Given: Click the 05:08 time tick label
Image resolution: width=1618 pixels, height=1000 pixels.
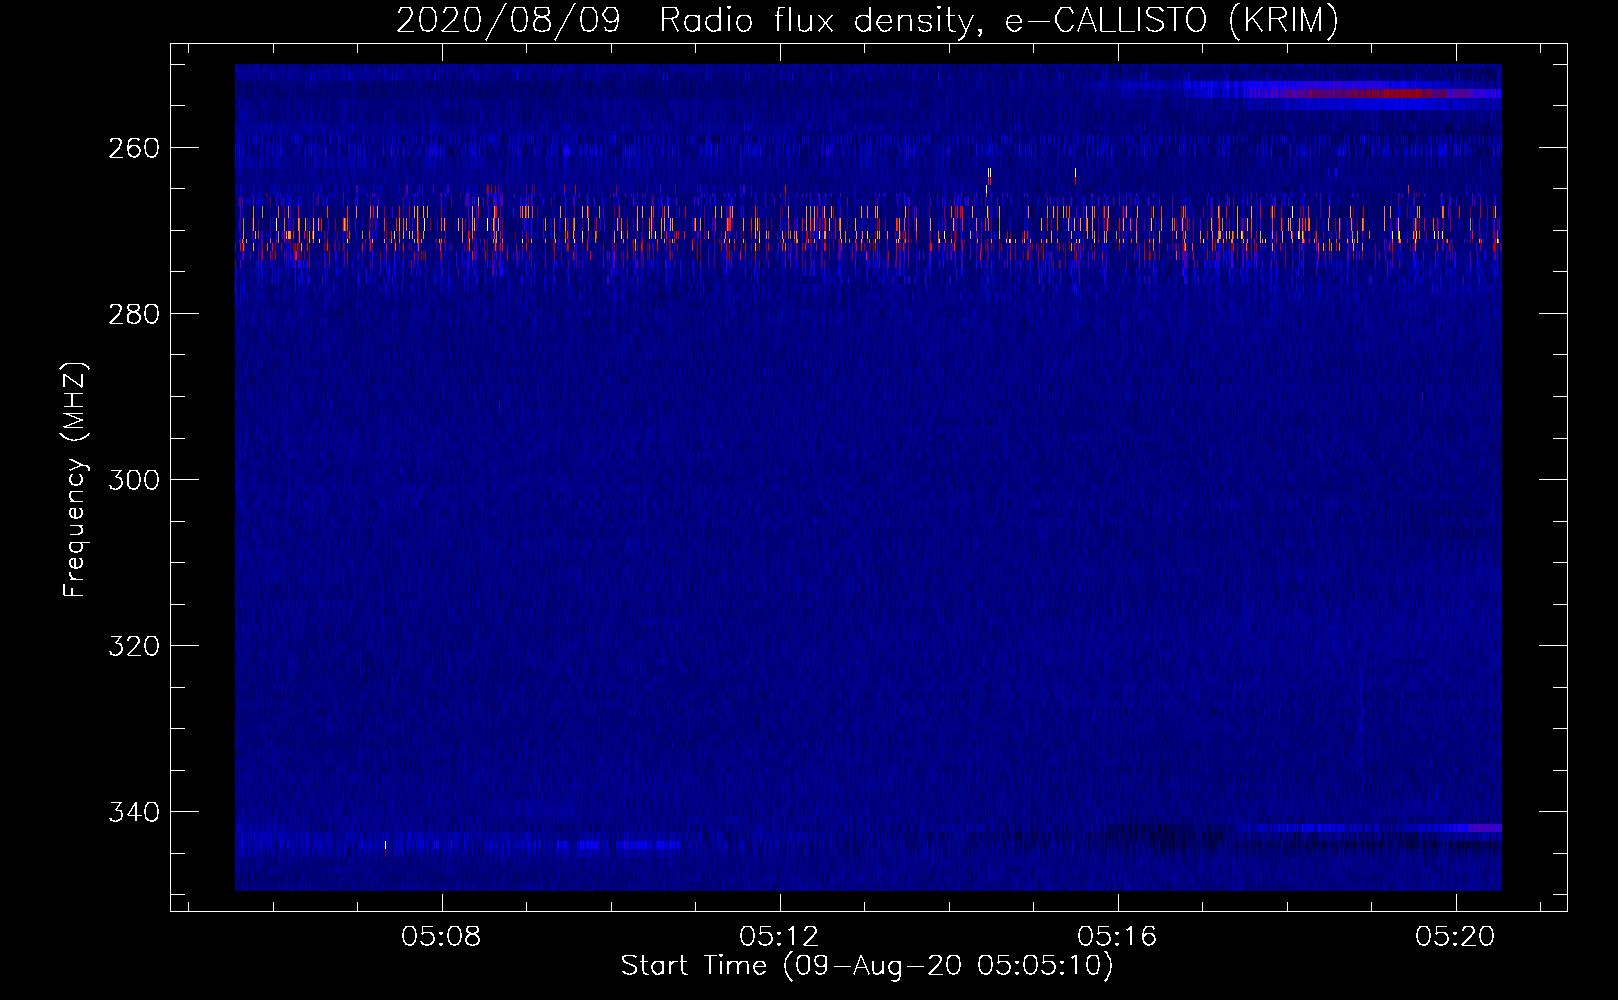Looking at the screenshot, I should pos(441,936).
